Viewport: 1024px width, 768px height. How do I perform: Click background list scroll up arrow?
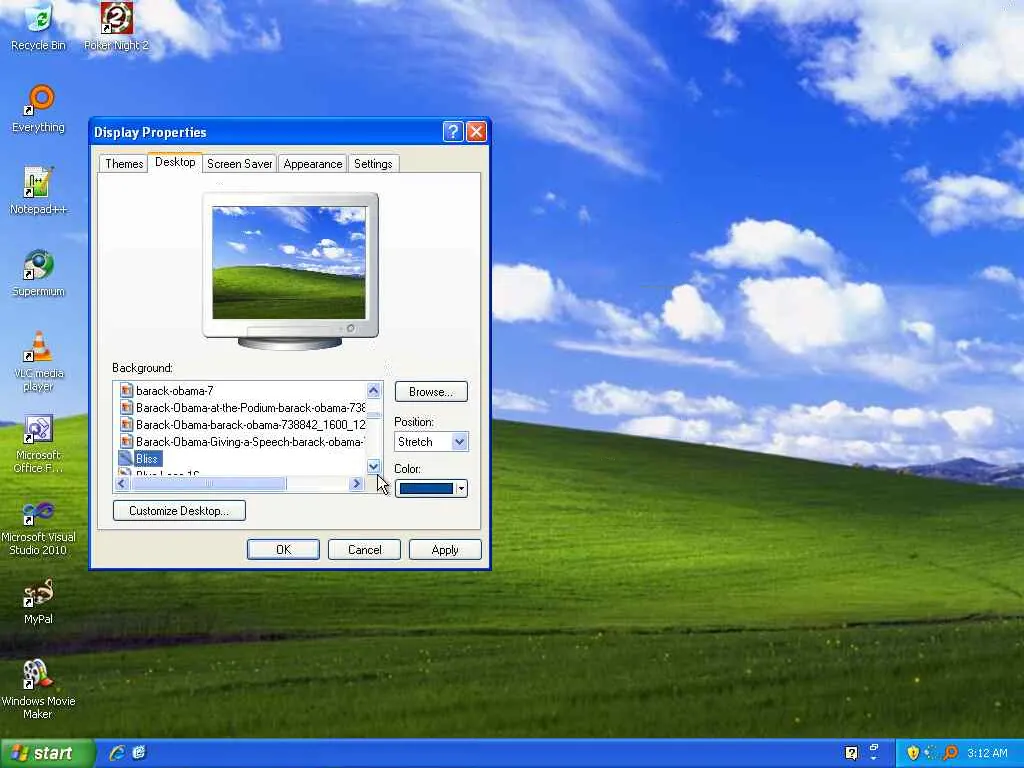(x=374, y=391)
